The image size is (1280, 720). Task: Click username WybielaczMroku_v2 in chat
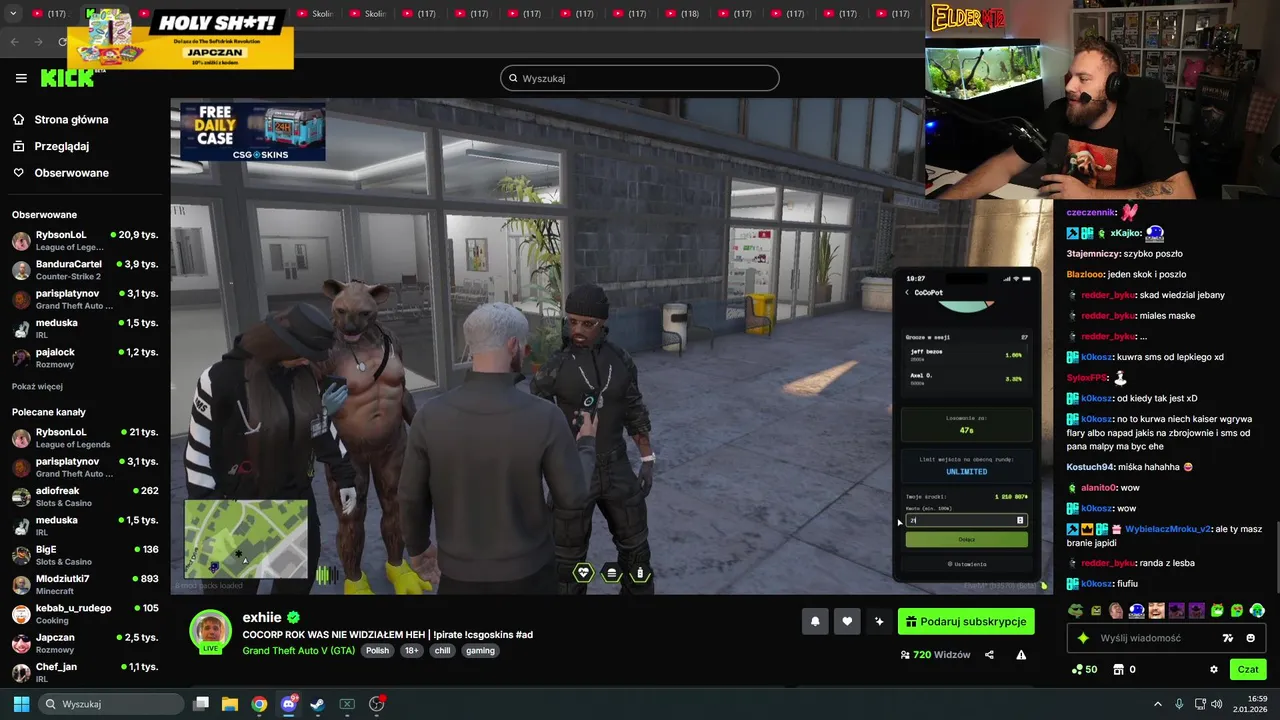pos(1168,529)
